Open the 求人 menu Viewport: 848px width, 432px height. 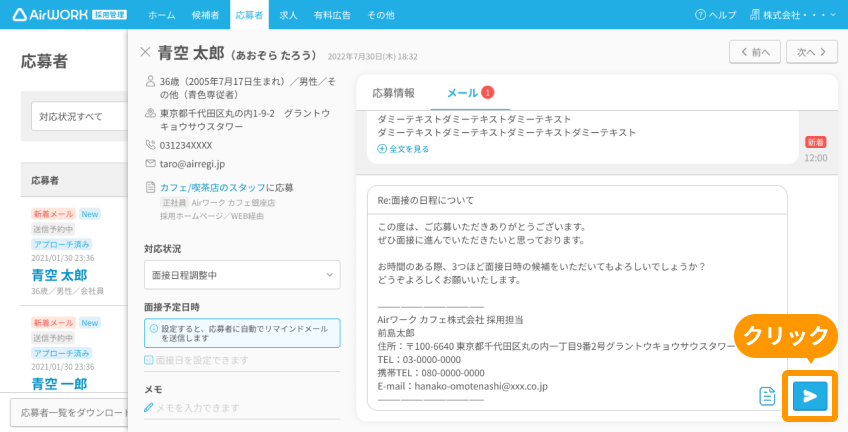[288, 15]
